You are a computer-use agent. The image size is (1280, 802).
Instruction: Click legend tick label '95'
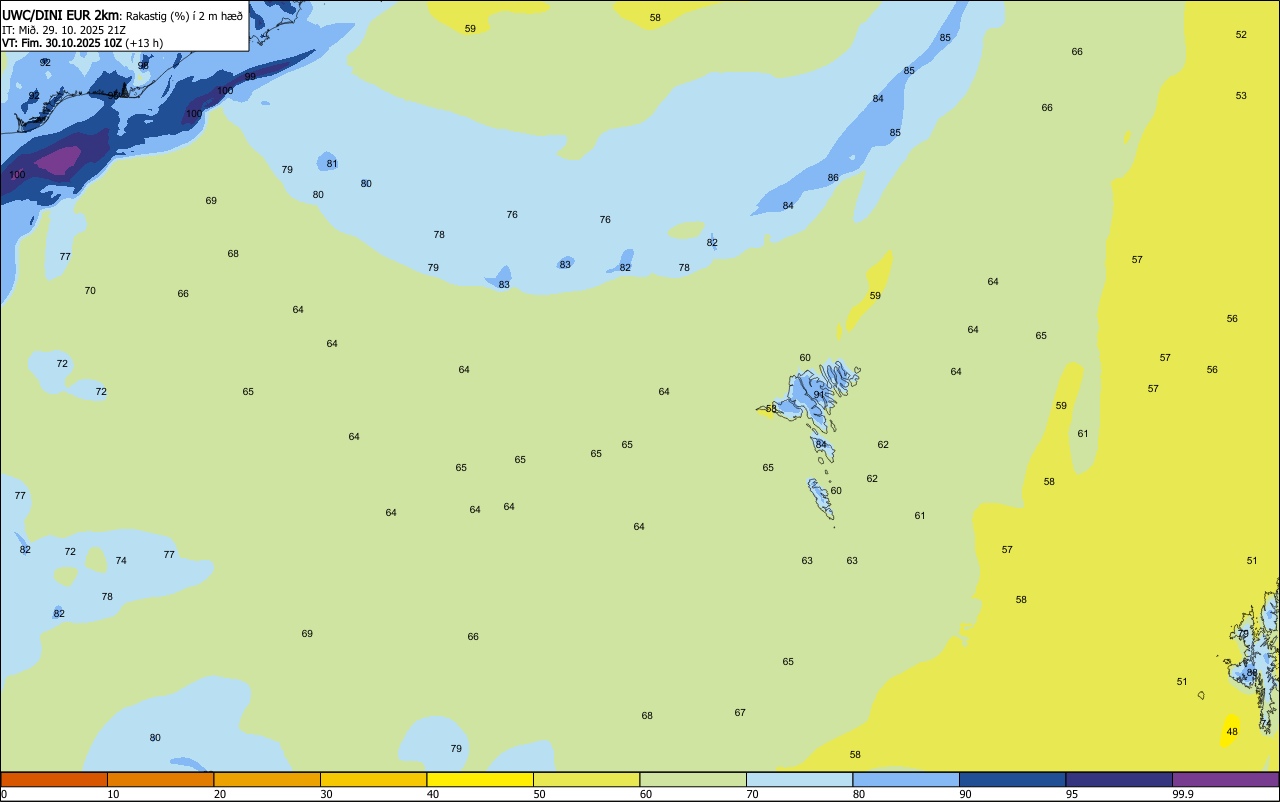[x=1072, y=794]
